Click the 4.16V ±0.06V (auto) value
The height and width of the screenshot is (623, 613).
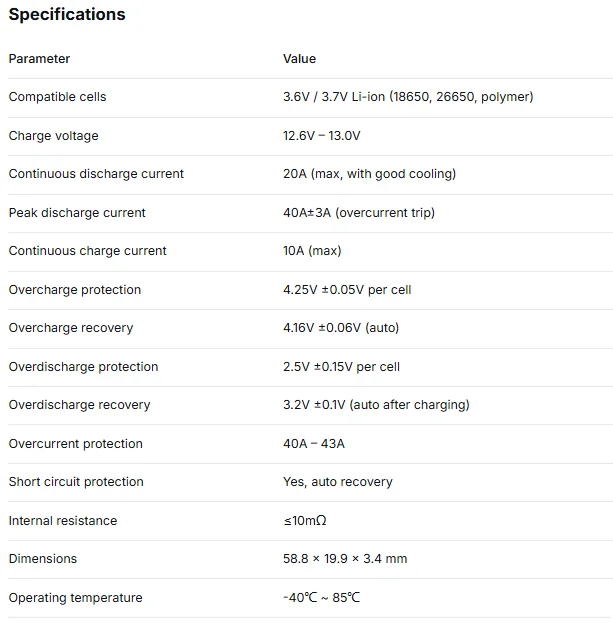(341, 328)
